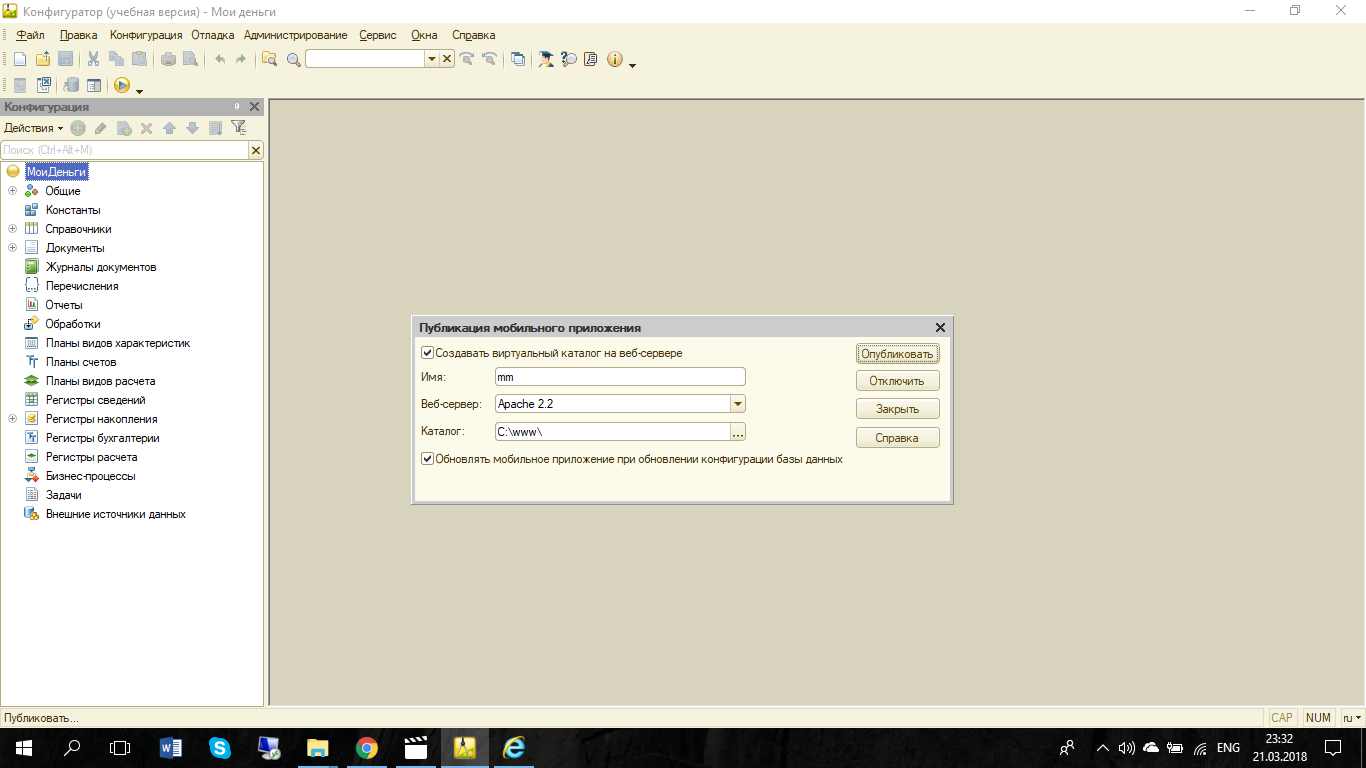The image size is (1366, 768).
Task: Click the search magnifier toolbar icon
Action: click(x=293, y=60)
